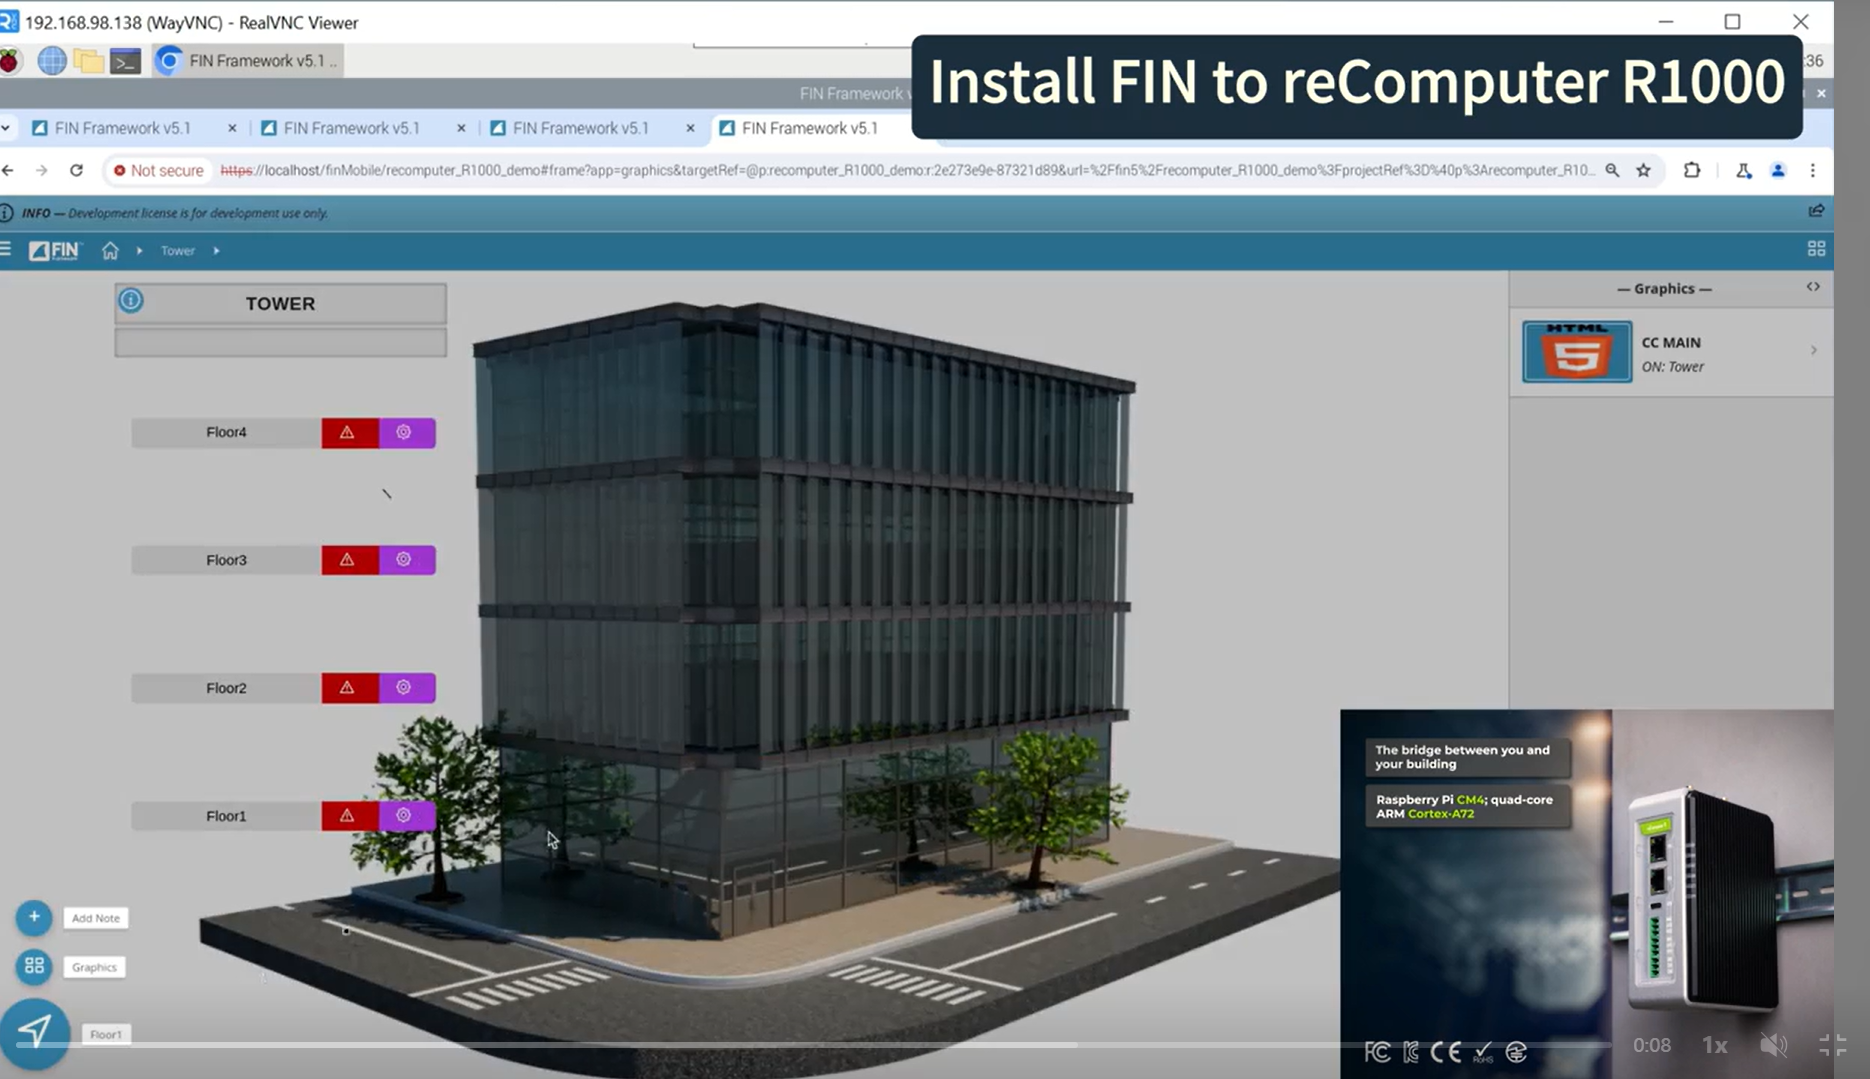Viewport: 1870px width, 1079px height.
Task: Open Floor3 purple settings gear
Action: (x=405, y=560)
